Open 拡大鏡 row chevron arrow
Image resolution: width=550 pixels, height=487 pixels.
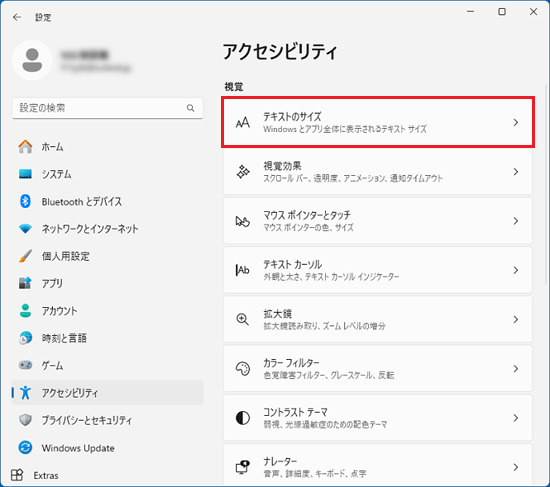(x=516, y=319)
